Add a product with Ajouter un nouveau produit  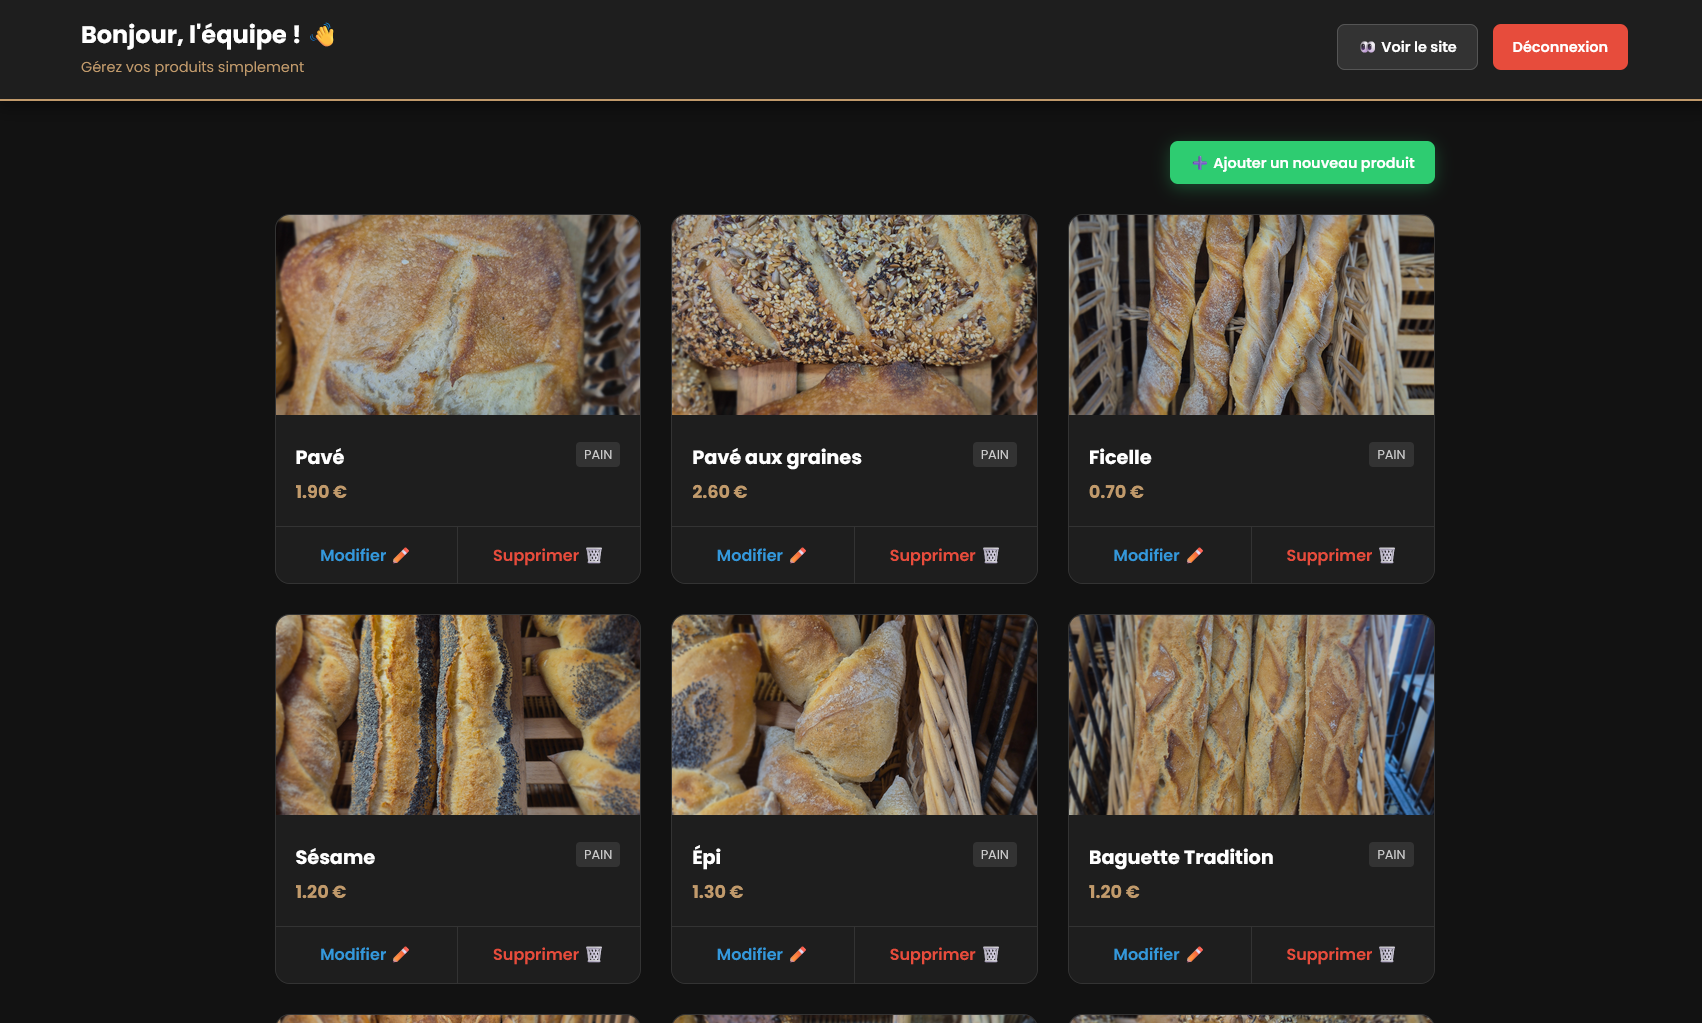point(1302,163)
